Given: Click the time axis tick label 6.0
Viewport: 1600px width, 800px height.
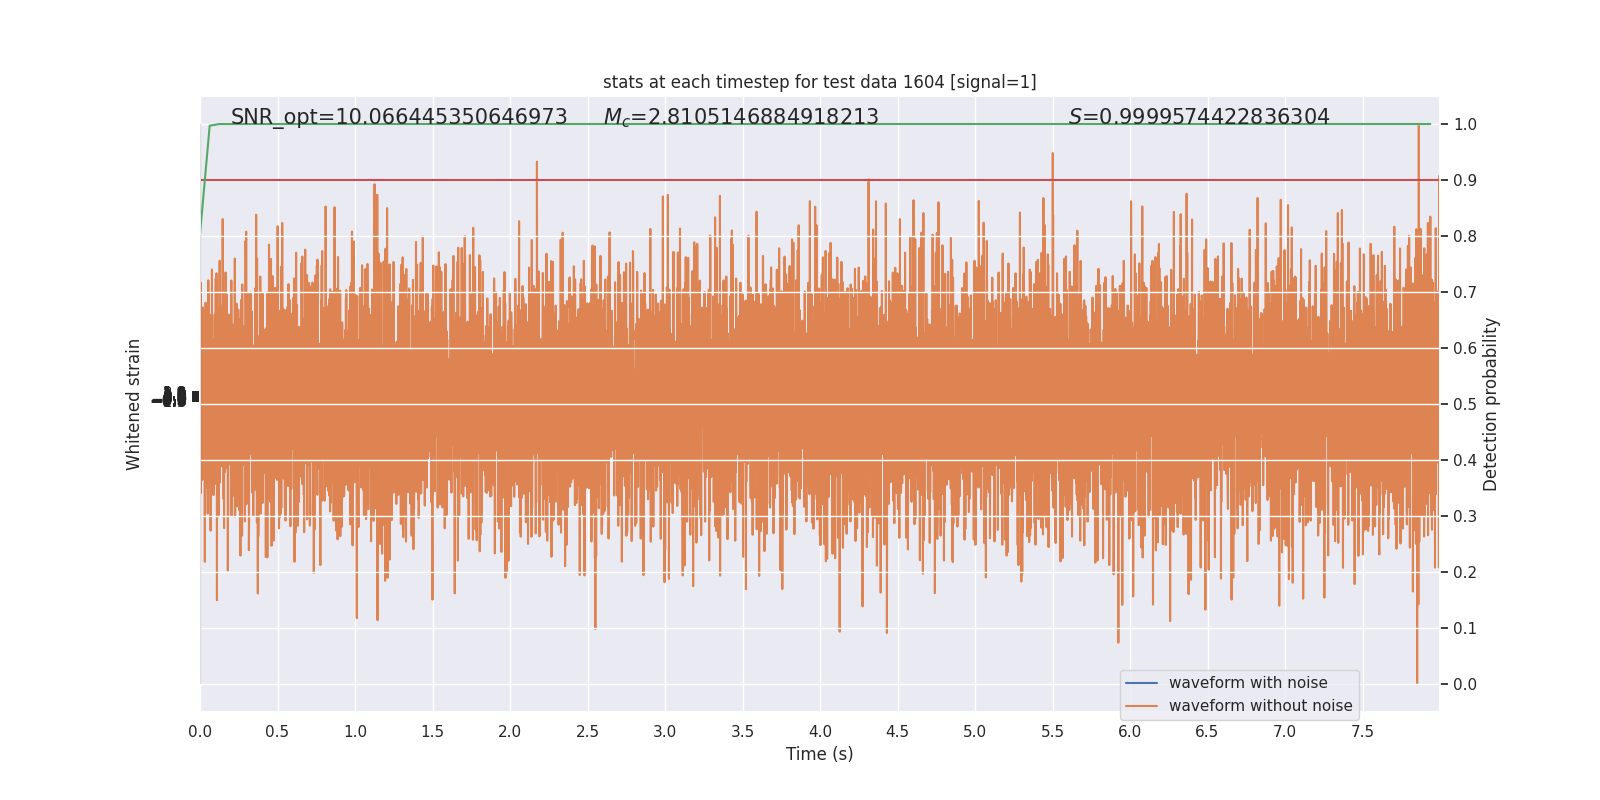Looking at the screenshot, I should point(1130,731).
